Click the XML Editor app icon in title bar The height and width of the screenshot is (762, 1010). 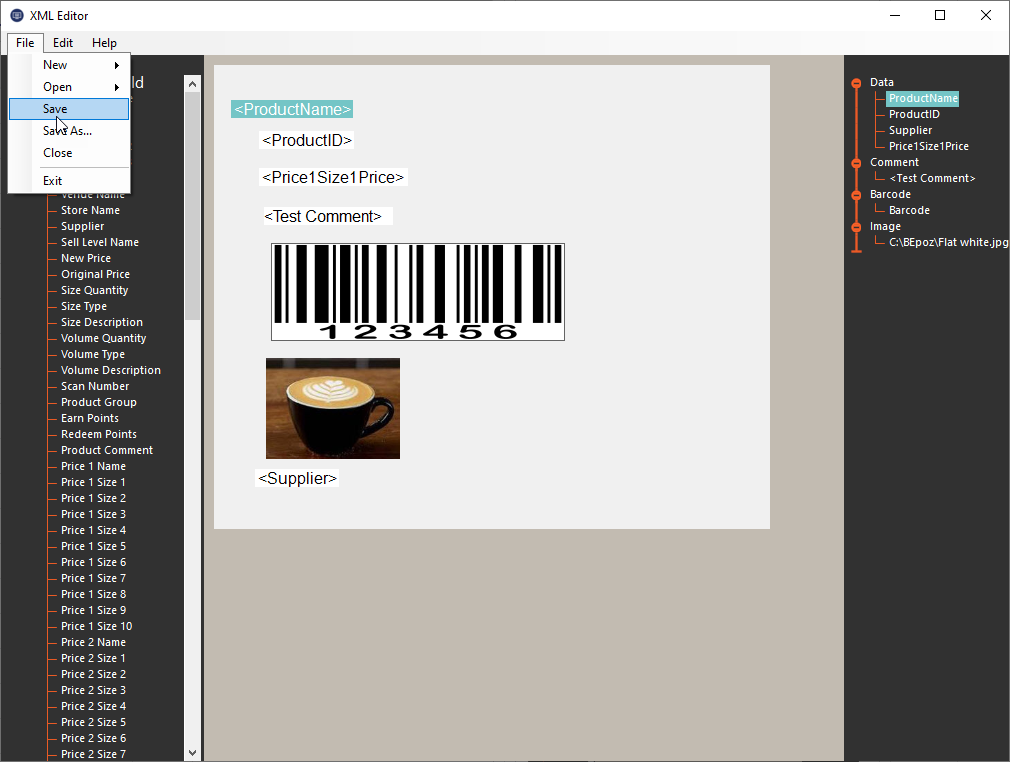[17, 15]
